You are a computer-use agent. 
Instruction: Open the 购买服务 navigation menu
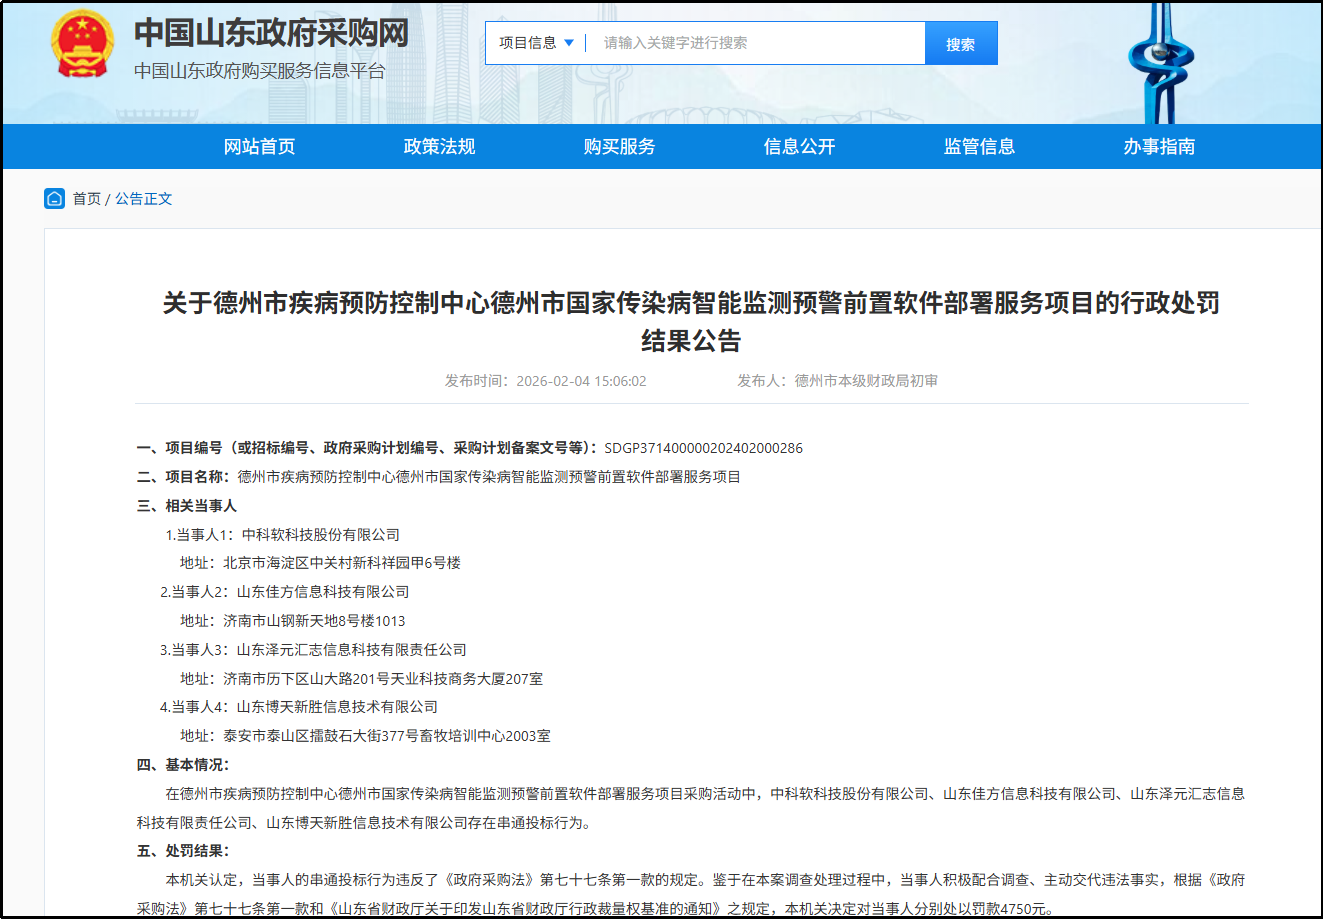click(618, 146)
